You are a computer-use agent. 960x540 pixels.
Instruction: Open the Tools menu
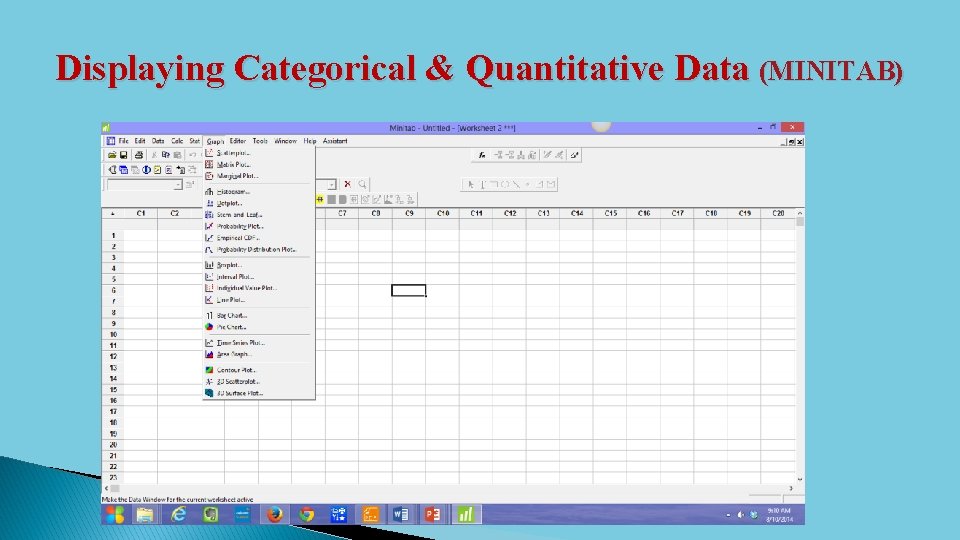[260, 141]
